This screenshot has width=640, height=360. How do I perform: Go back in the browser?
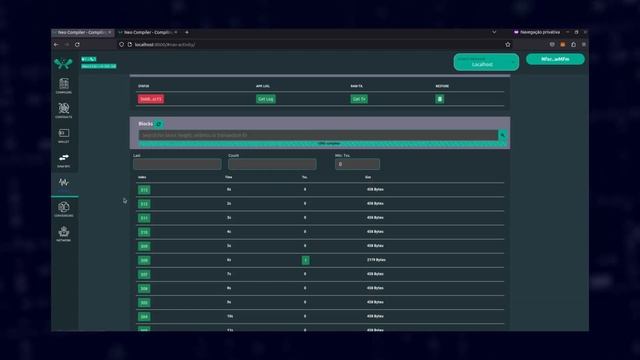point(56,44)
